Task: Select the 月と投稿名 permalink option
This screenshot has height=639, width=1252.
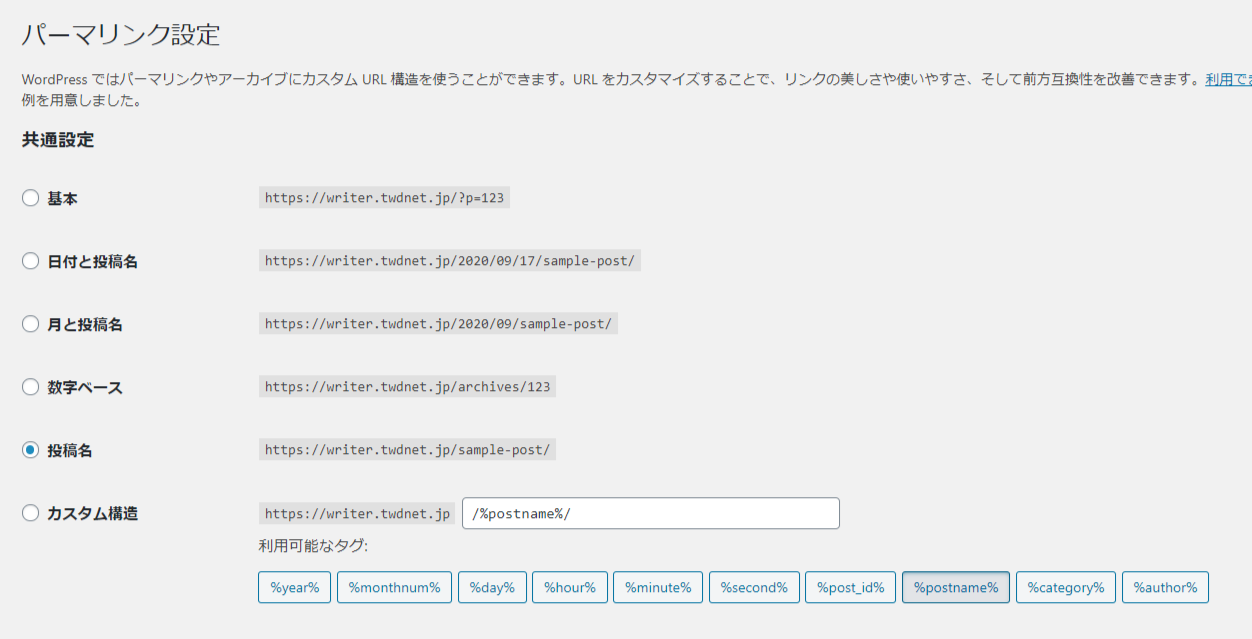Action: [30, 324]
